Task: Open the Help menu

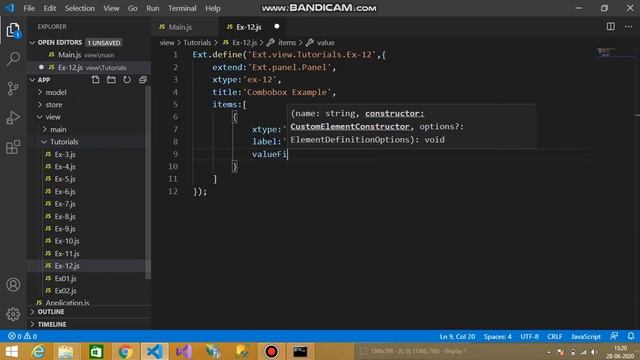Action: click(213, 8)
